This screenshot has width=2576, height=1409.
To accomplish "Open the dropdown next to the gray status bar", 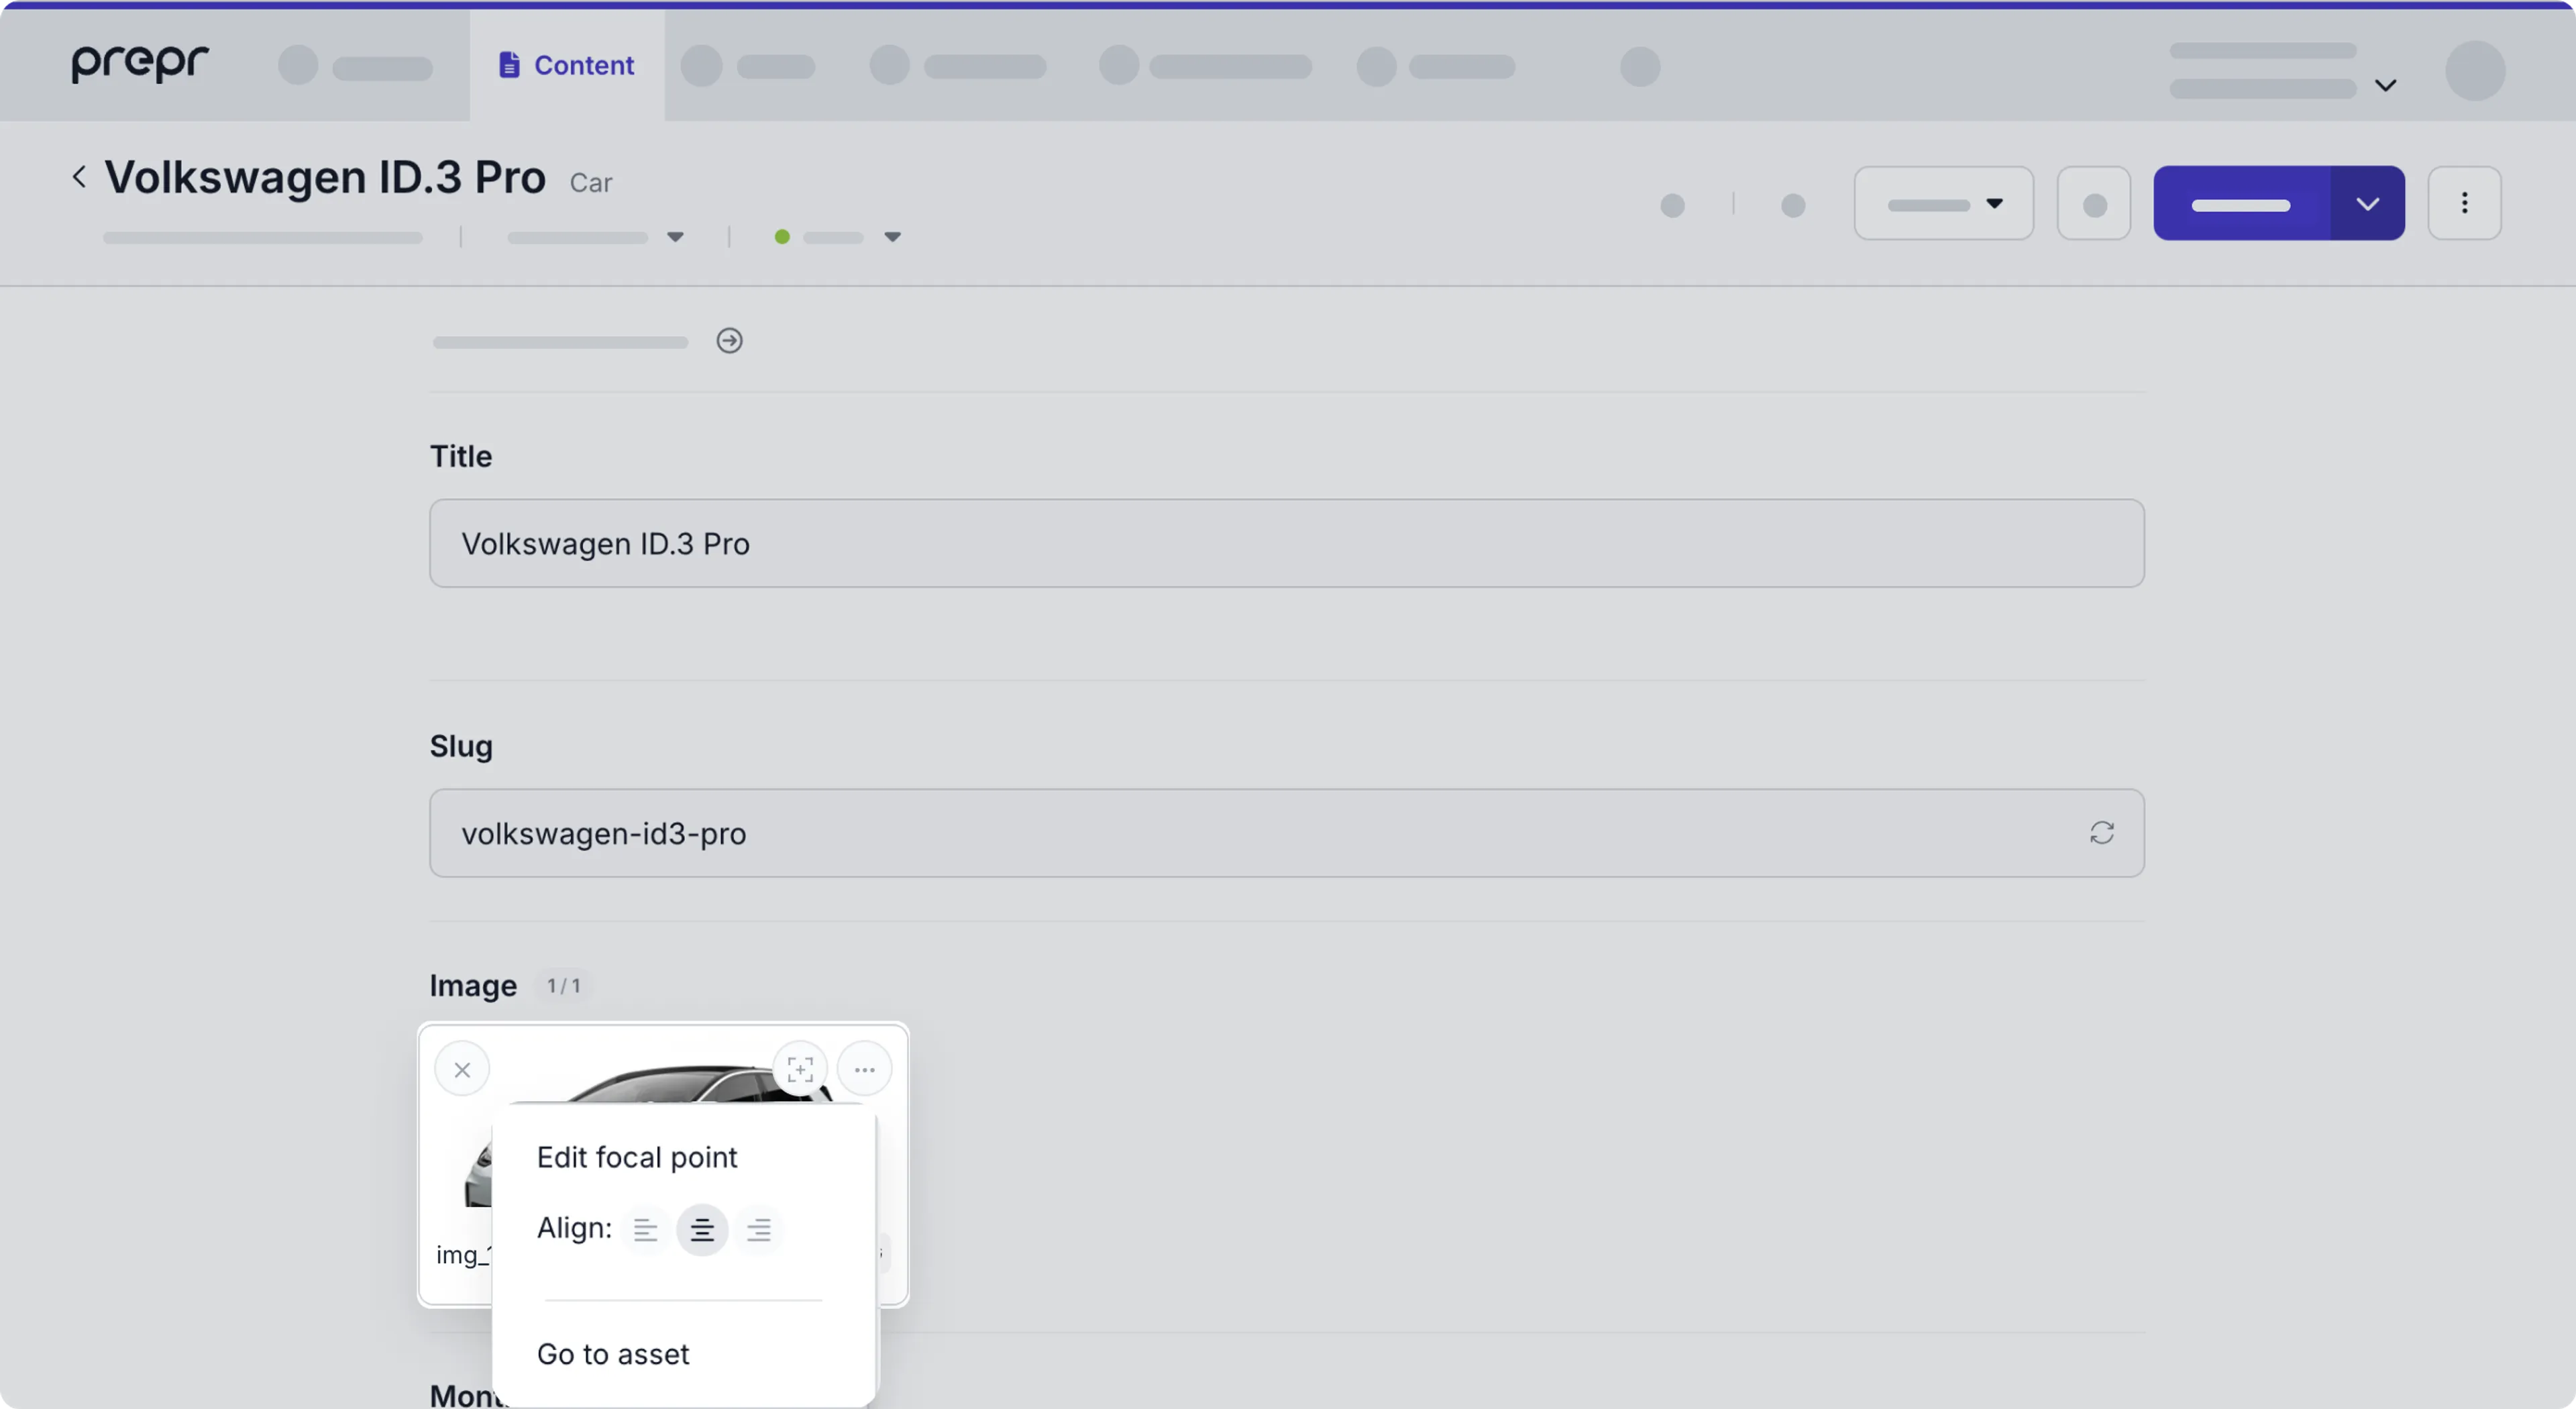I will pyautogui.click(x=675, y=237).
